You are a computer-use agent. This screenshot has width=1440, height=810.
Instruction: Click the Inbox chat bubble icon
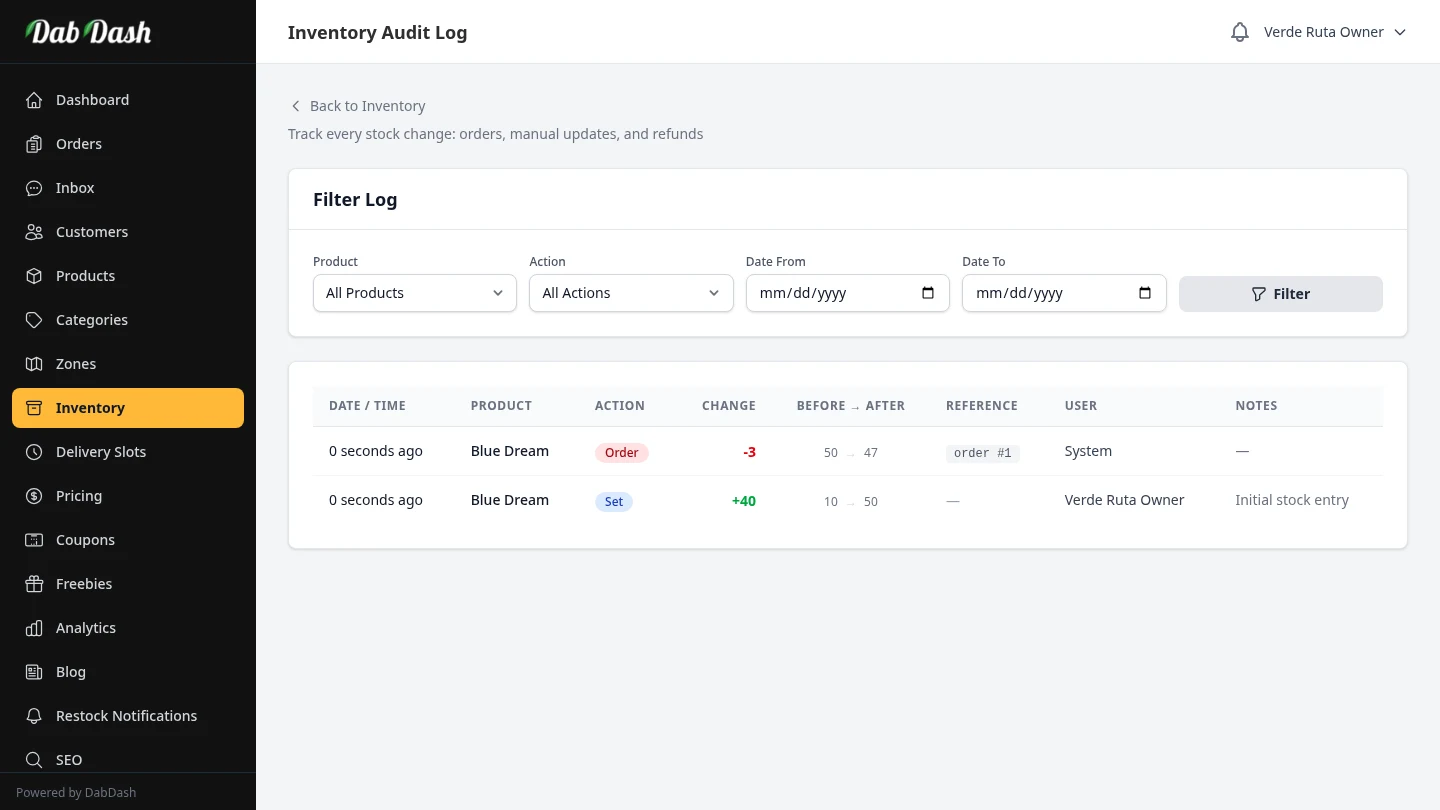[x=34, y=188]
